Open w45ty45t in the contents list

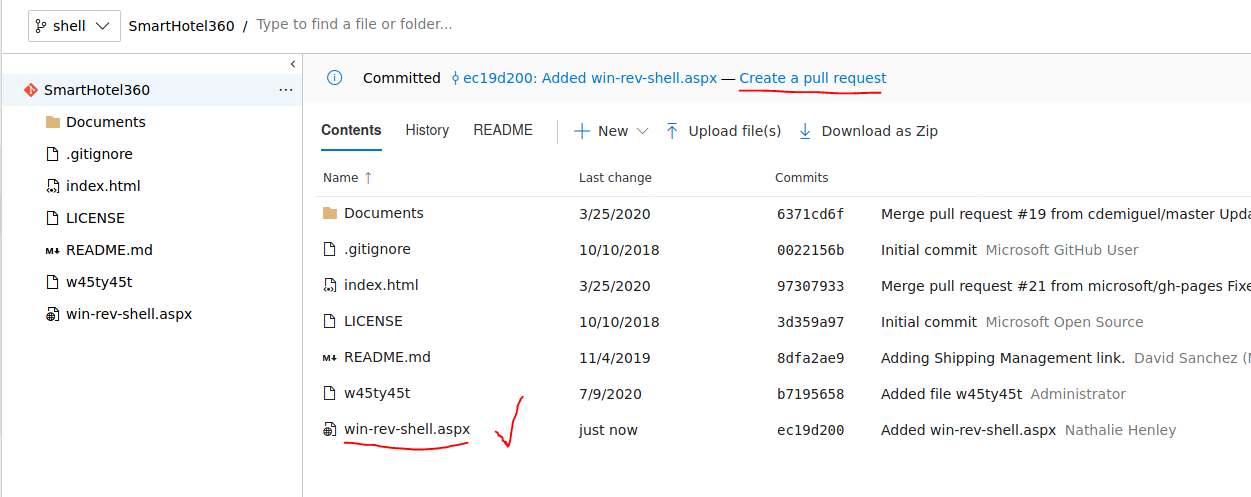point(377,393)
